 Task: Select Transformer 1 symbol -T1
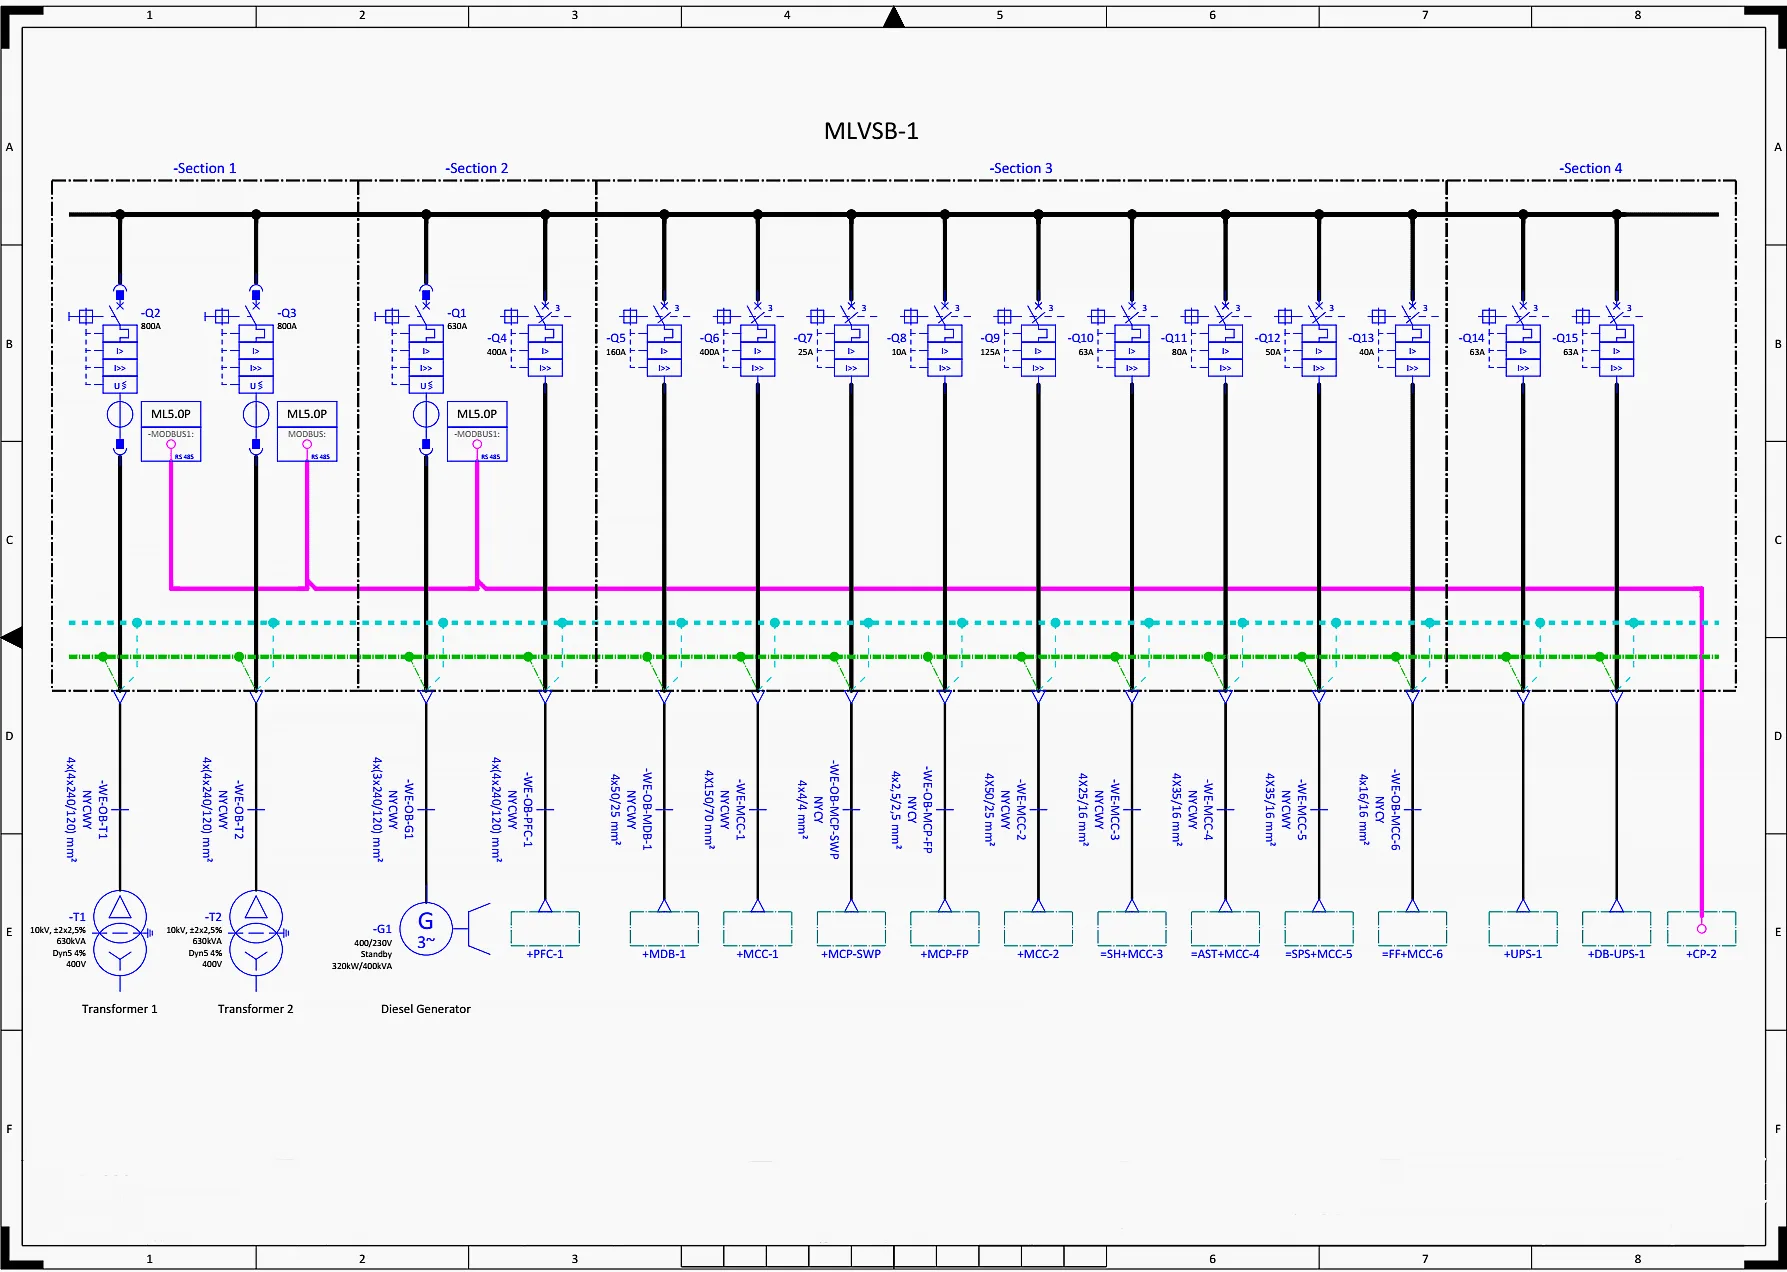(120, 934)
